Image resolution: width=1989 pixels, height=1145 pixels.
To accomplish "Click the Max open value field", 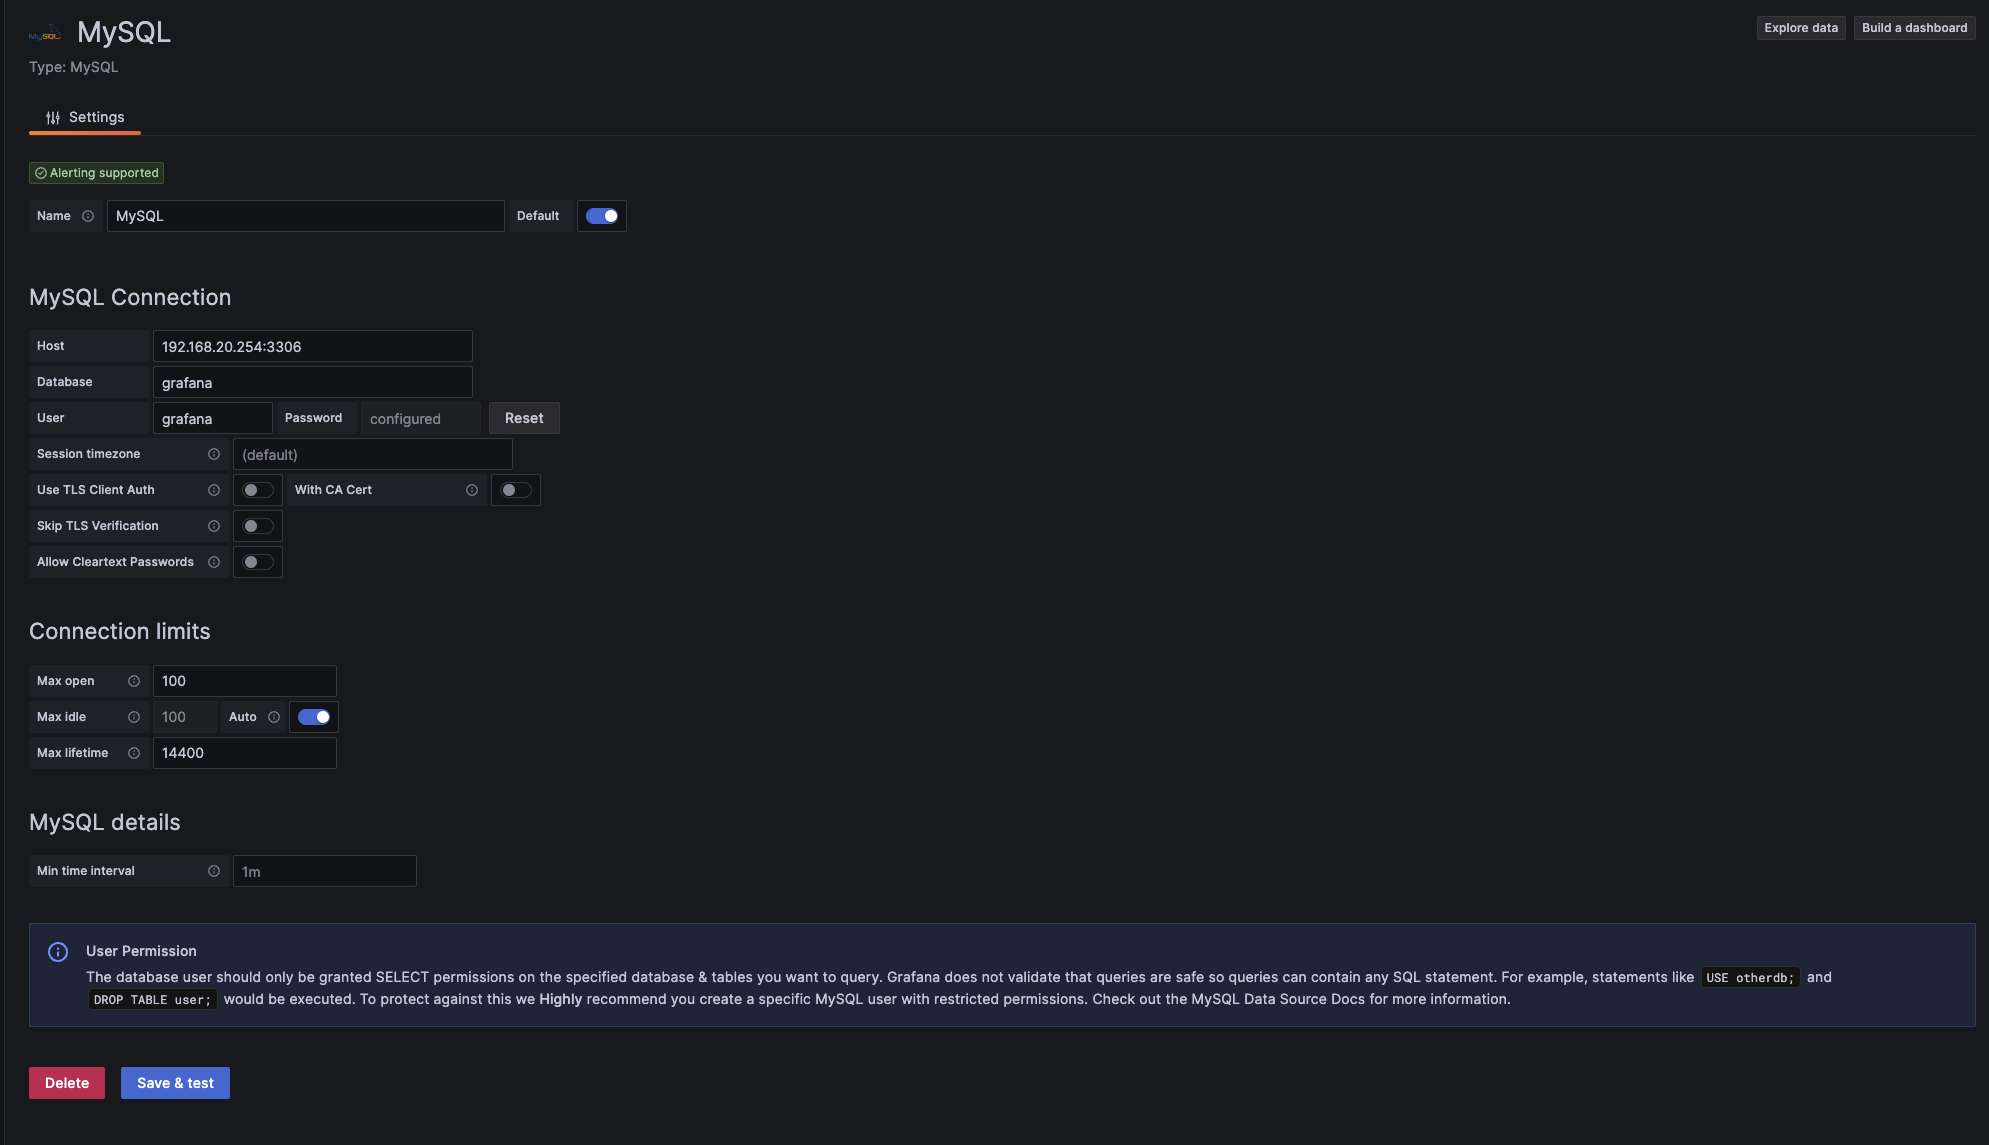I will [245, 681].
